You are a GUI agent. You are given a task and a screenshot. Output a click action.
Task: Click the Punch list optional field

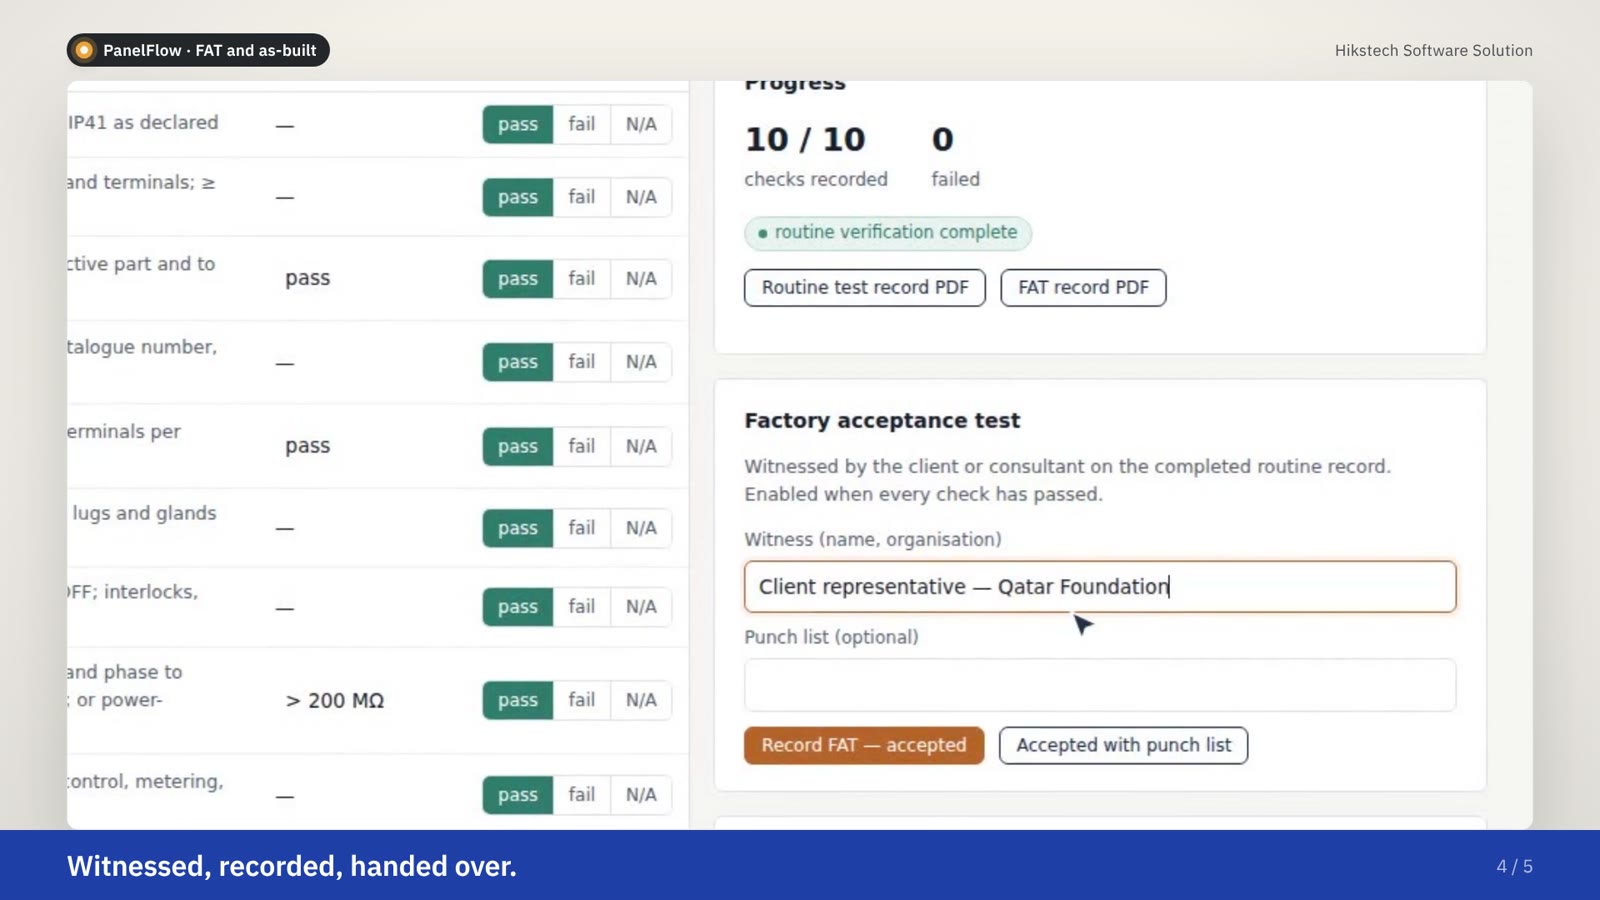1100,685
